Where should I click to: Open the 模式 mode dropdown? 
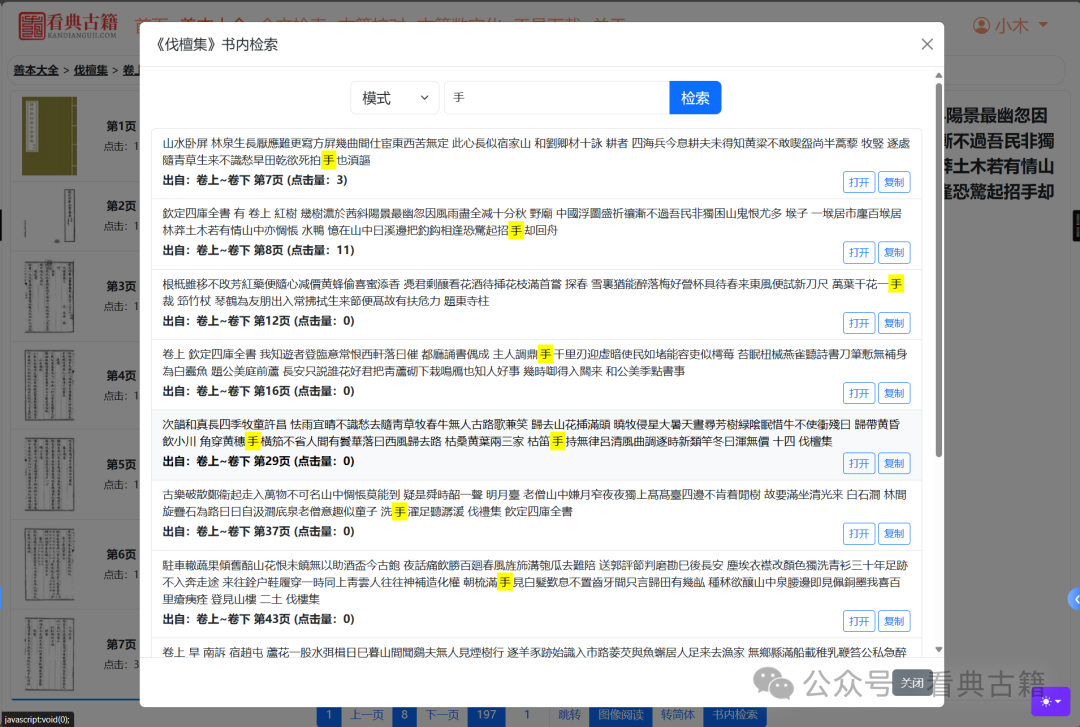(x=395, y=97)
